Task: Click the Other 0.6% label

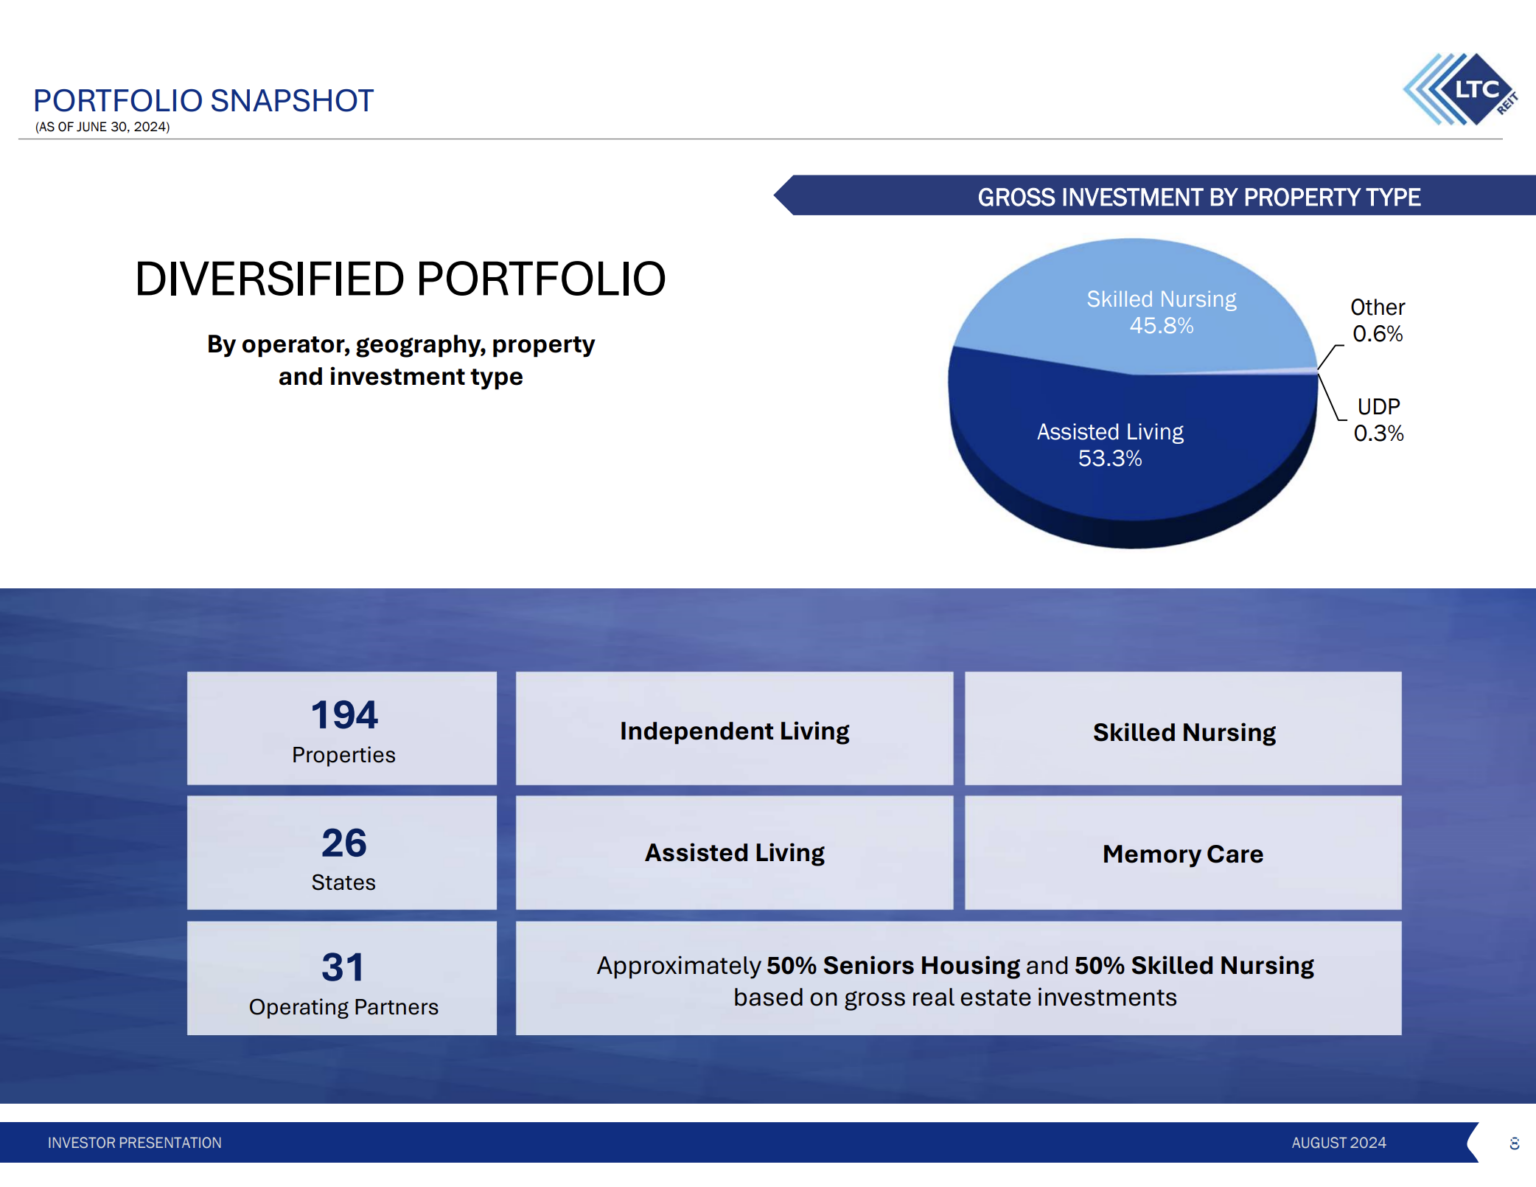Action: 1377,320
